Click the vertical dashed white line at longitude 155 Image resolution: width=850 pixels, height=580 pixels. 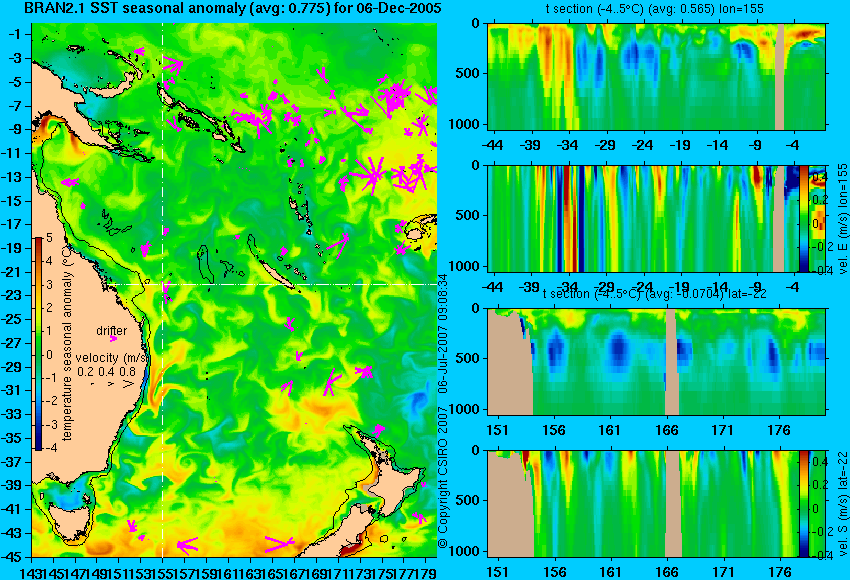[163, 290]
